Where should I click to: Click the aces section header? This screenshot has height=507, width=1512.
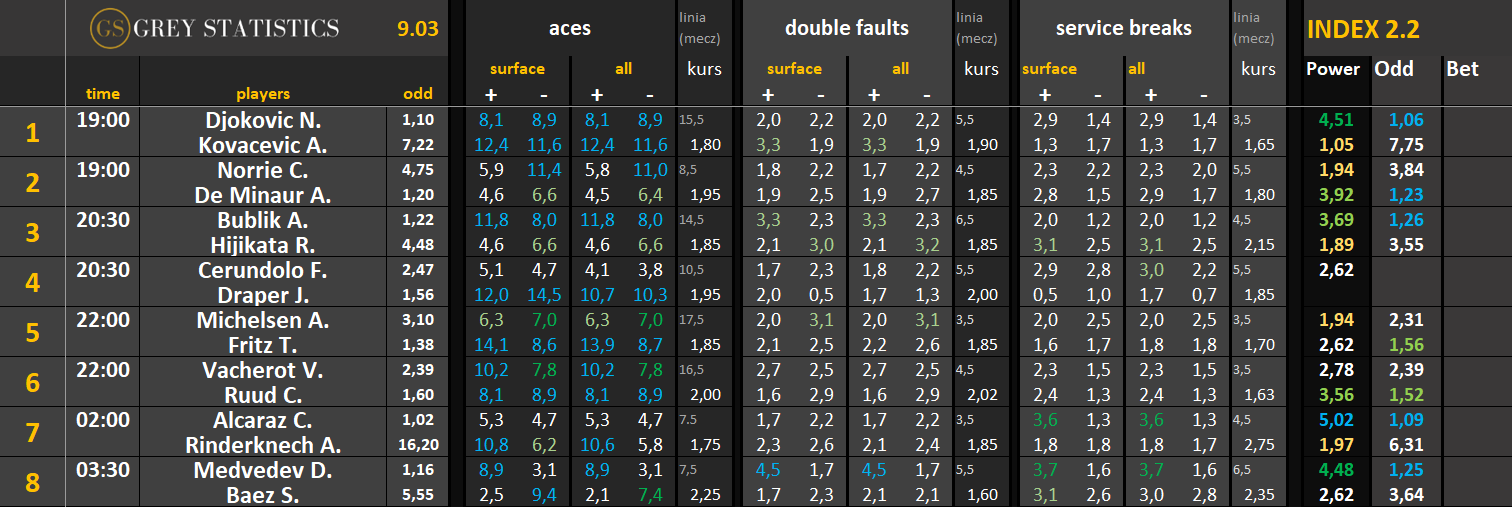[570, 28]
